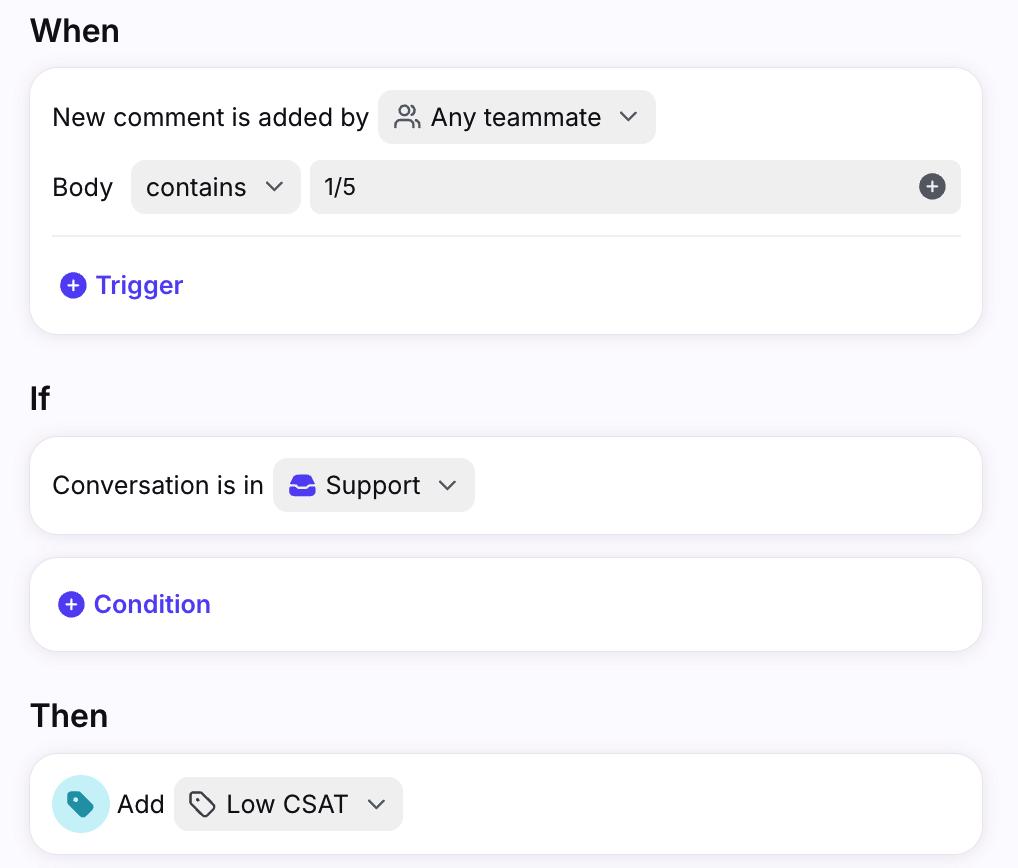Open the Low CSAT tag dropdown
This screenshot has width=1018, height=868.
tap(287, 804)
